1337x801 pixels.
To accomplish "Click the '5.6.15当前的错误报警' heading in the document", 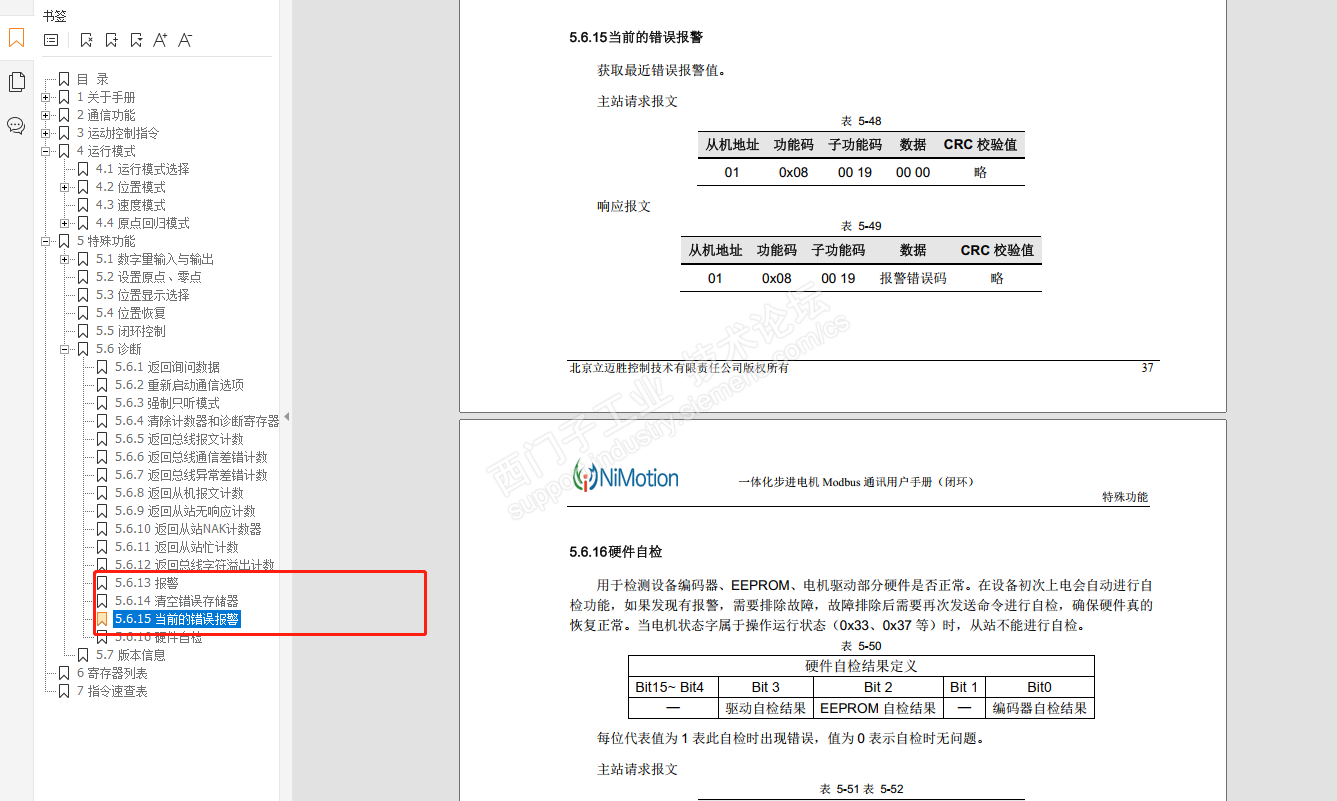I will tap(636, 38).
